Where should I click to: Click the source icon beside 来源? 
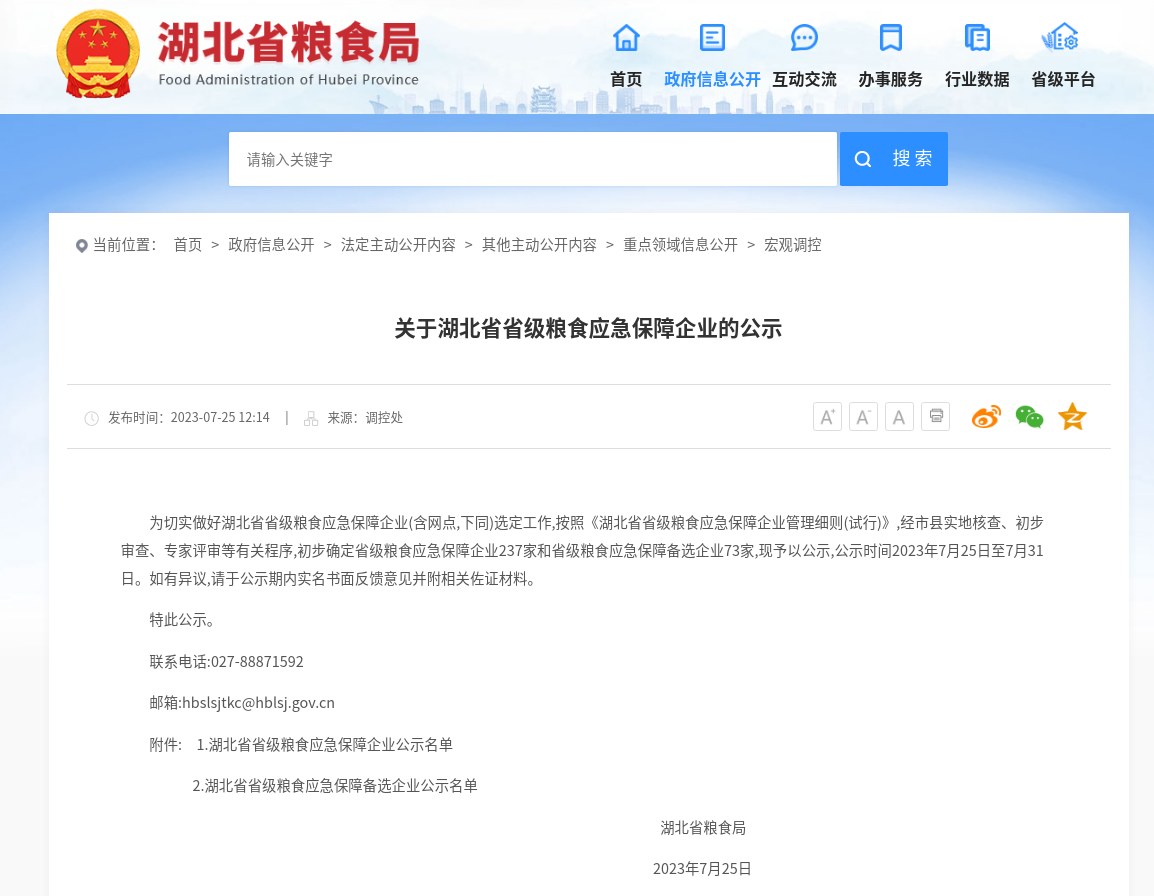pyautogui.click(x=311, y=418)
